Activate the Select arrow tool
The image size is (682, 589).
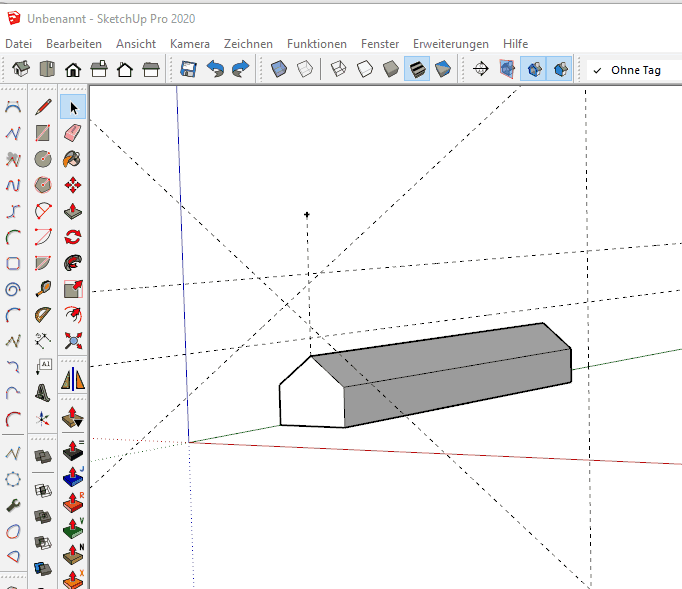click(72, 107)
